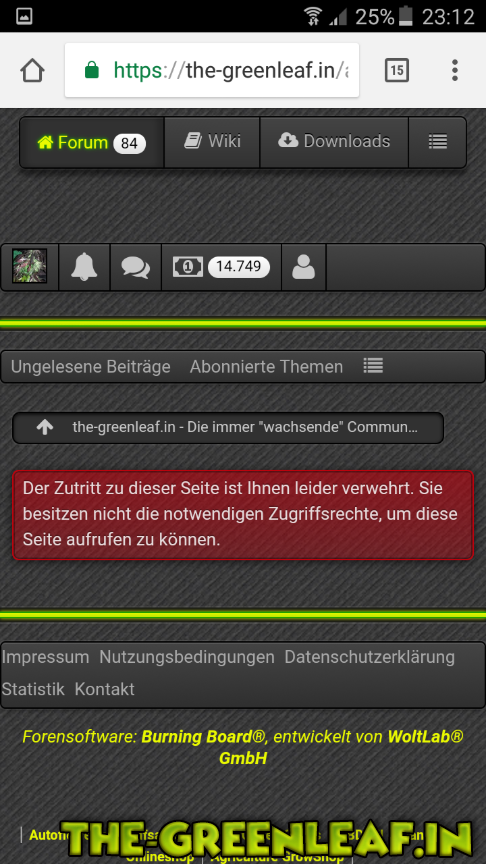Open the Wiki tab
The width and height of the screenshot is (486, 864).
(x=212, y=142)
